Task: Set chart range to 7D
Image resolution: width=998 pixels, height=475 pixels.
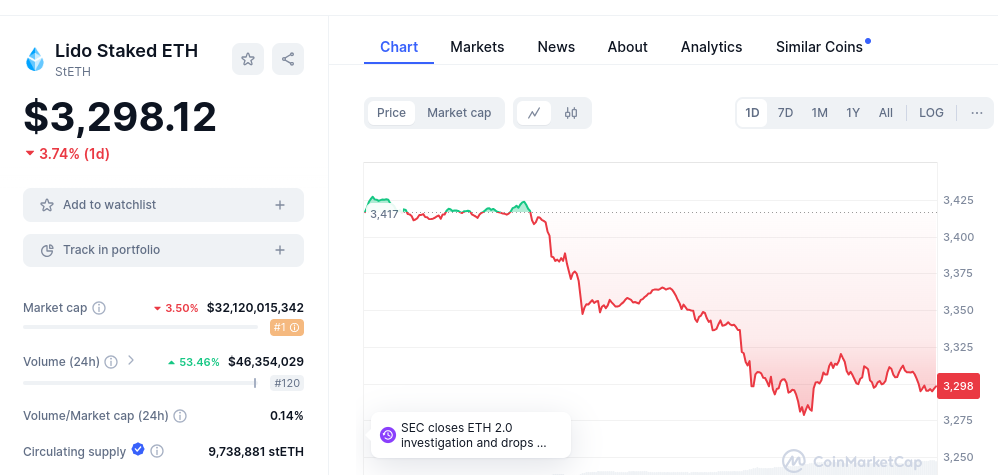Action: tap(785, 113)
